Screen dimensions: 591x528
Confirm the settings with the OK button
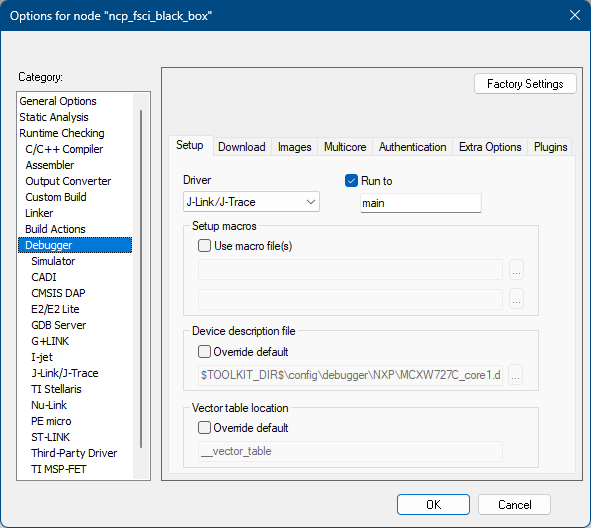click(x=433, y=505)
